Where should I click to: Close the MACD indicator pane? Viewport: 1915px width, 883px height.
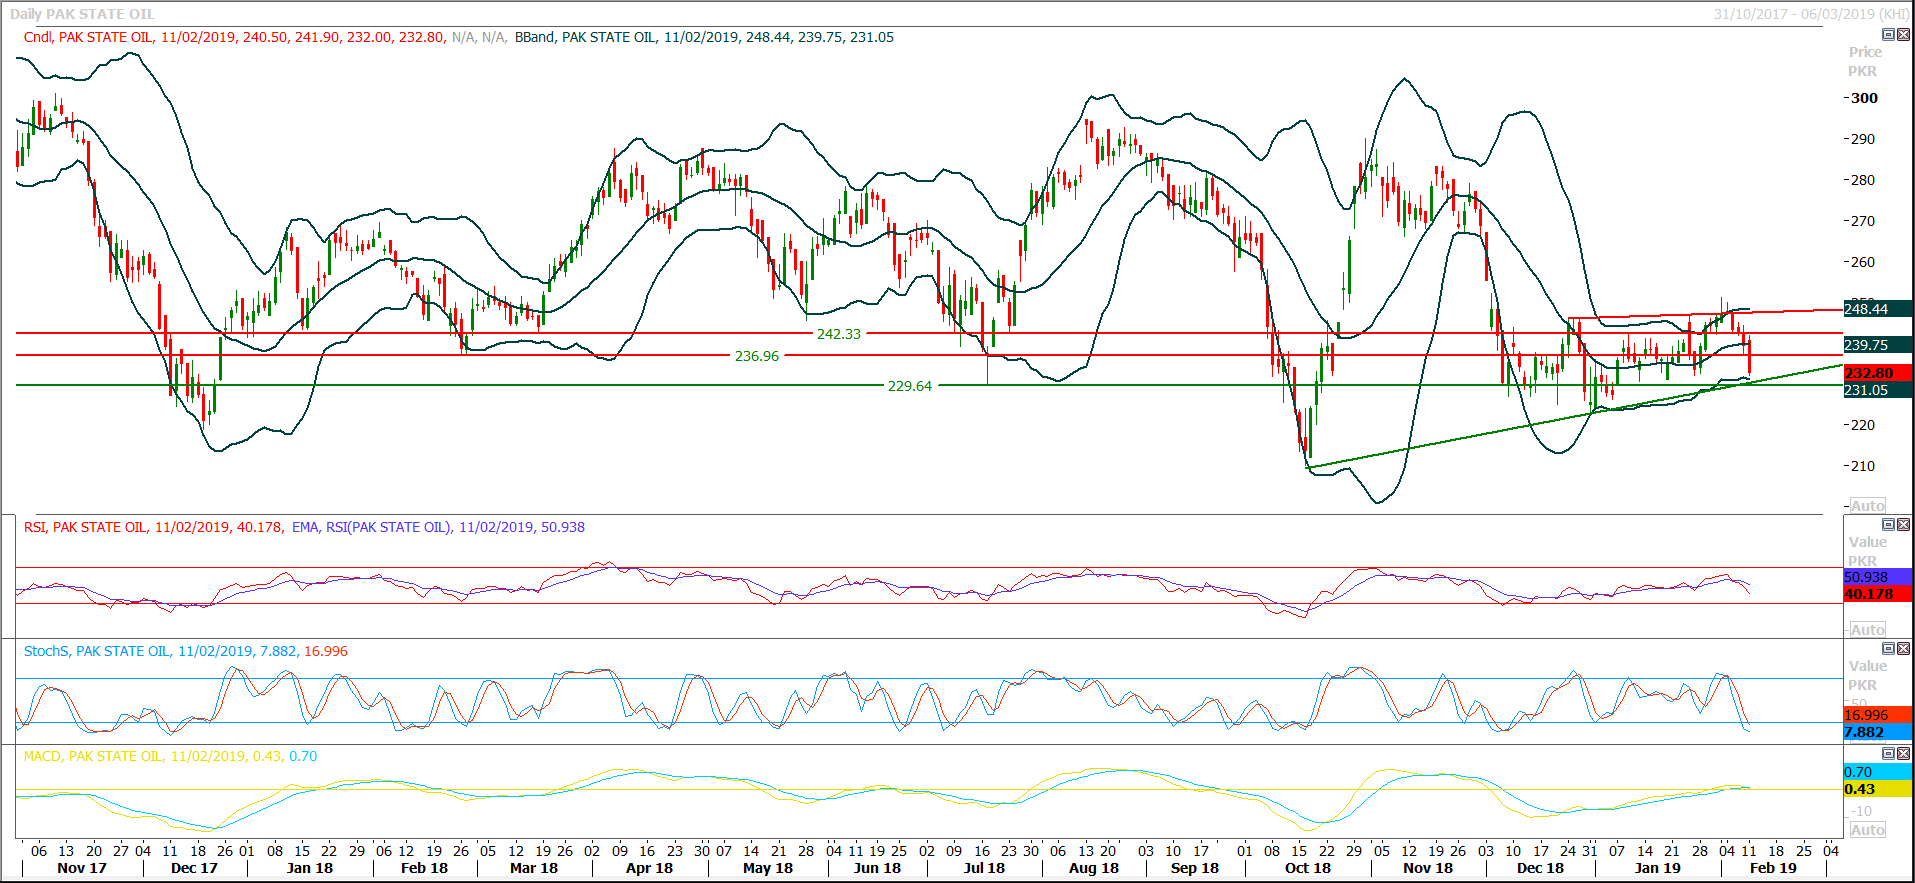[x=1903, y=754]
